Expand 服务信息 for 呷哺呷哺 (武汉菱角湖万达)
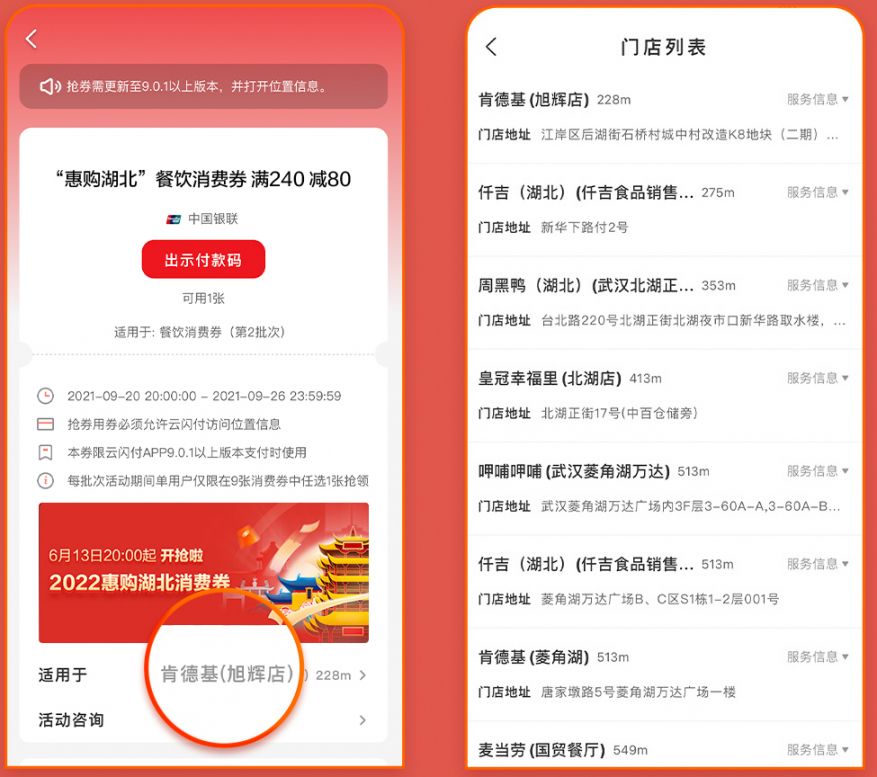The width and height of the screenshot is (877, 777). 817,471
